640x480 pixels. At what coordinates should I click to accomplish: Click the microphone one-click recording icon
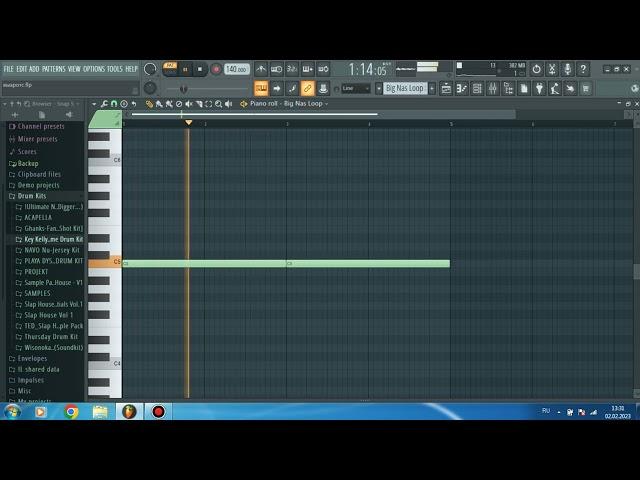pos(567,69)
